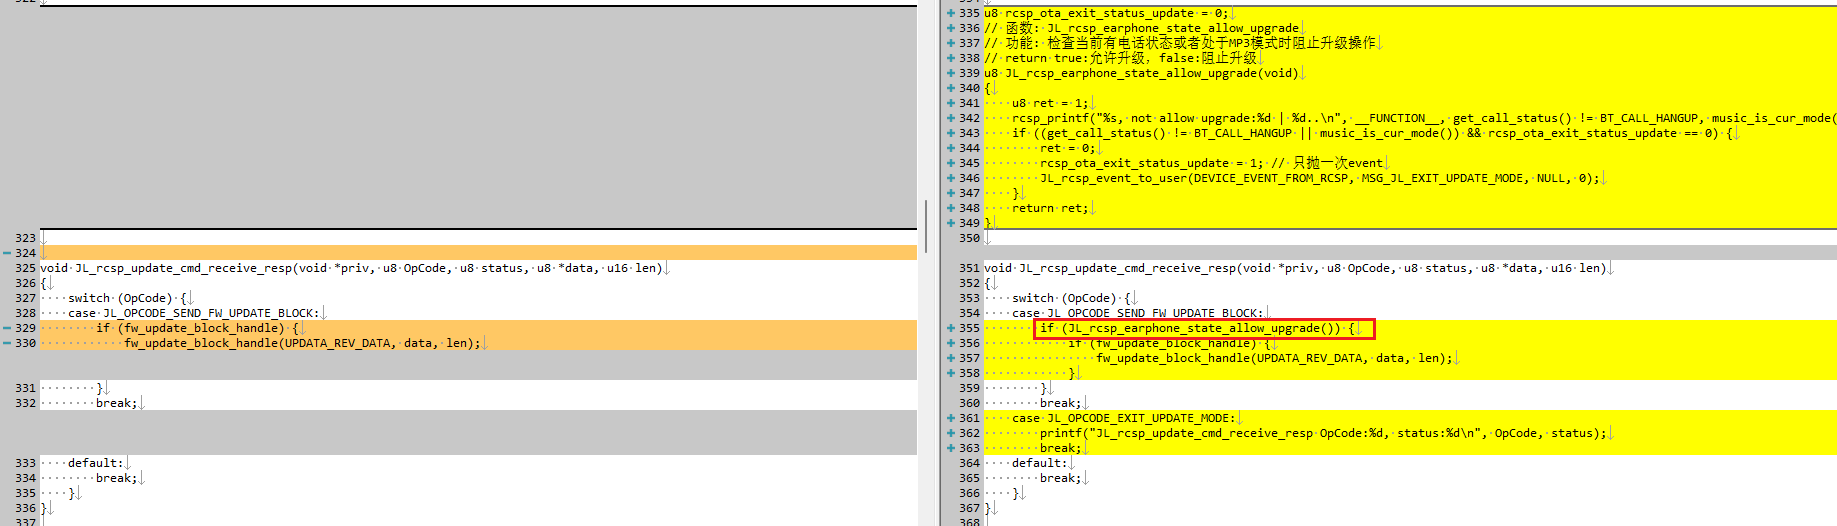This screenshot has width=1837, height=526.
Task: Click left 'case JL_OPCODE_SEND_FW_UPDATE_BLOCK:' on line 328
Action: (x=193, y=313)
